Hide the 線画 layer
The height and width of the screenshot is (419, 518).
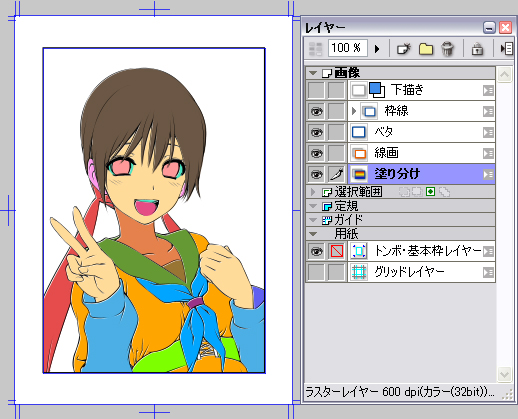point(316,153)
